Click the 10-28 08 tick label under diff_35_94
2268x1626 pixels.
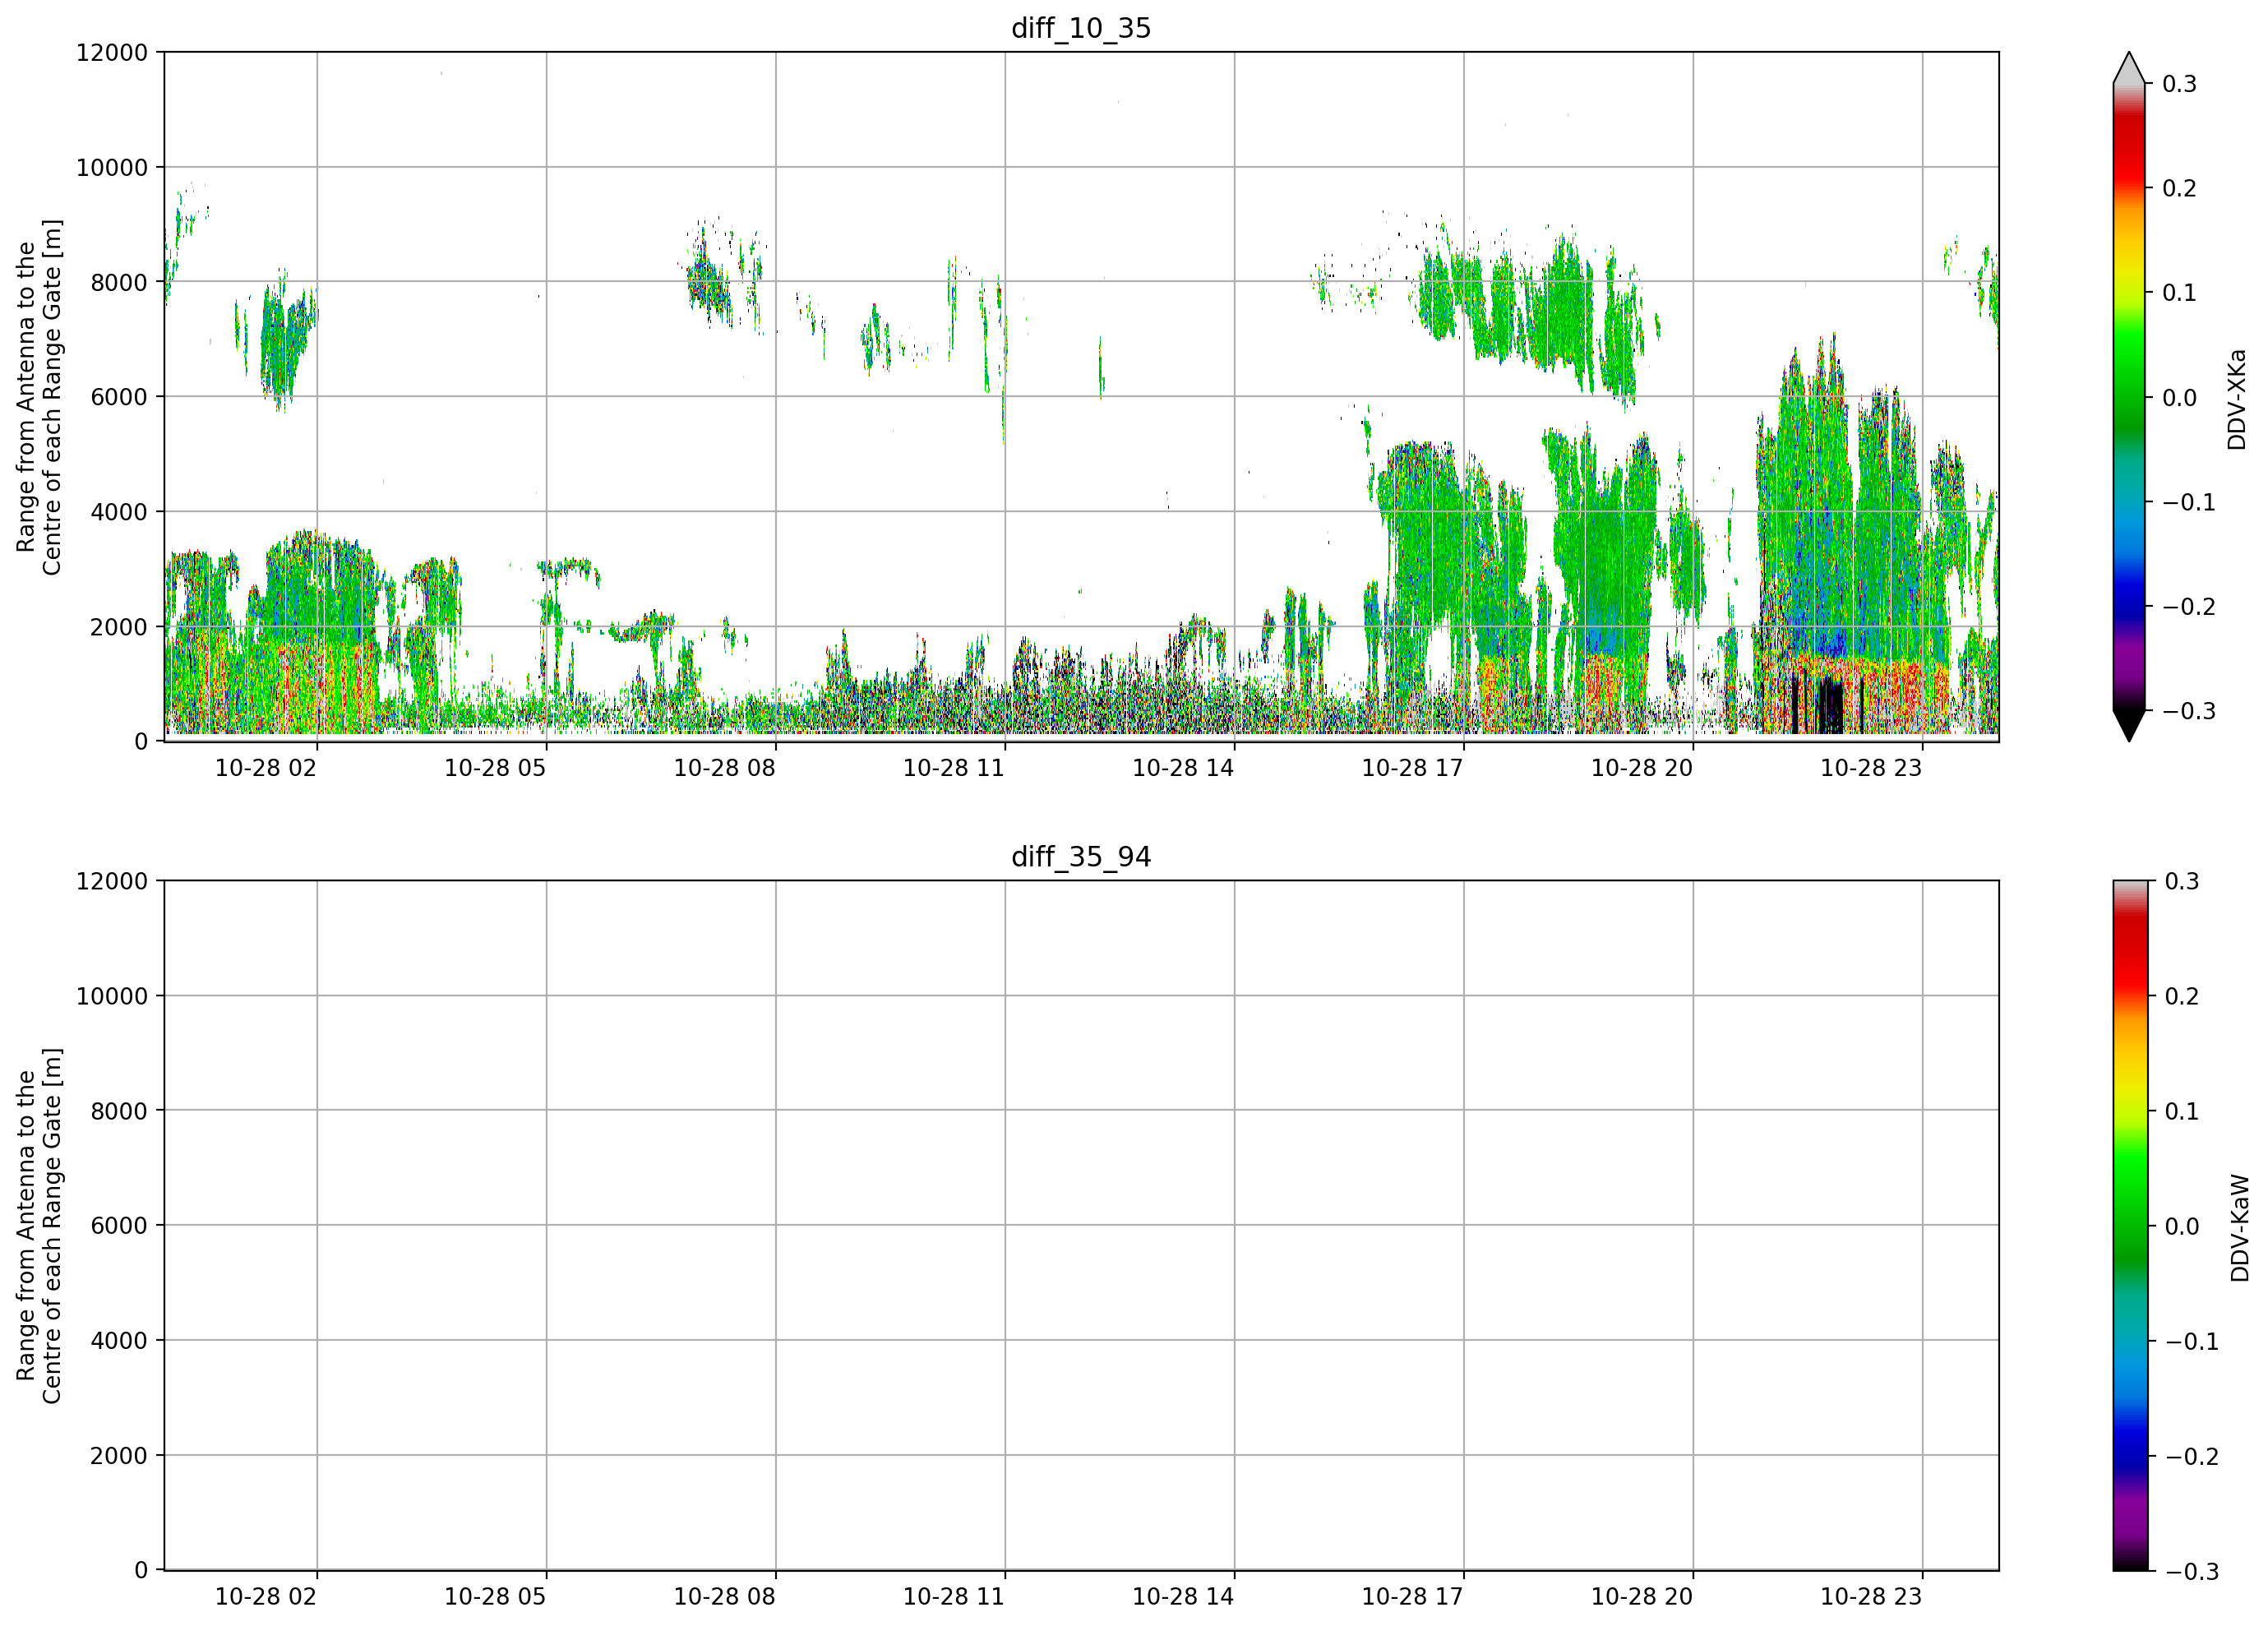coord(724,1597)
